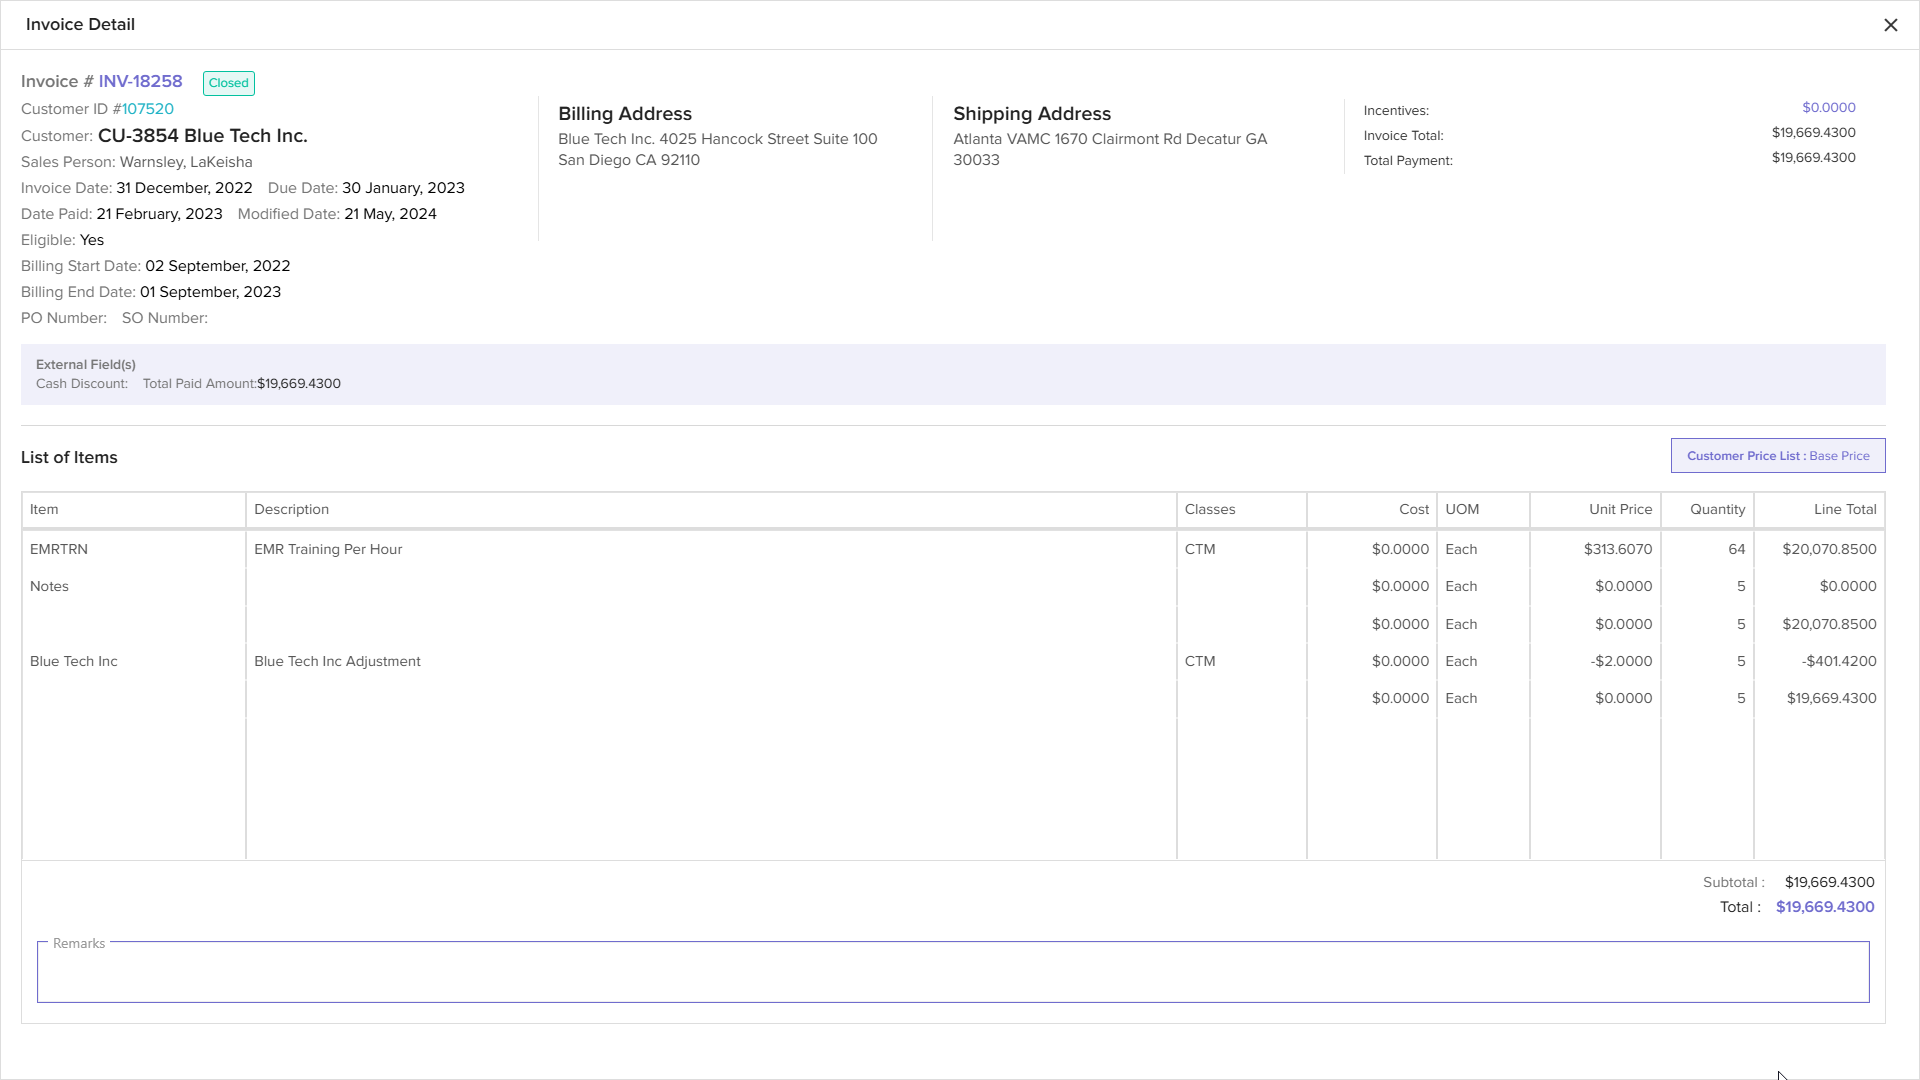Image resolution: width=1920 pixels, height=1080 pixels.
Task: Click Customer Price List Base Price button
Action: (1777, 456)
